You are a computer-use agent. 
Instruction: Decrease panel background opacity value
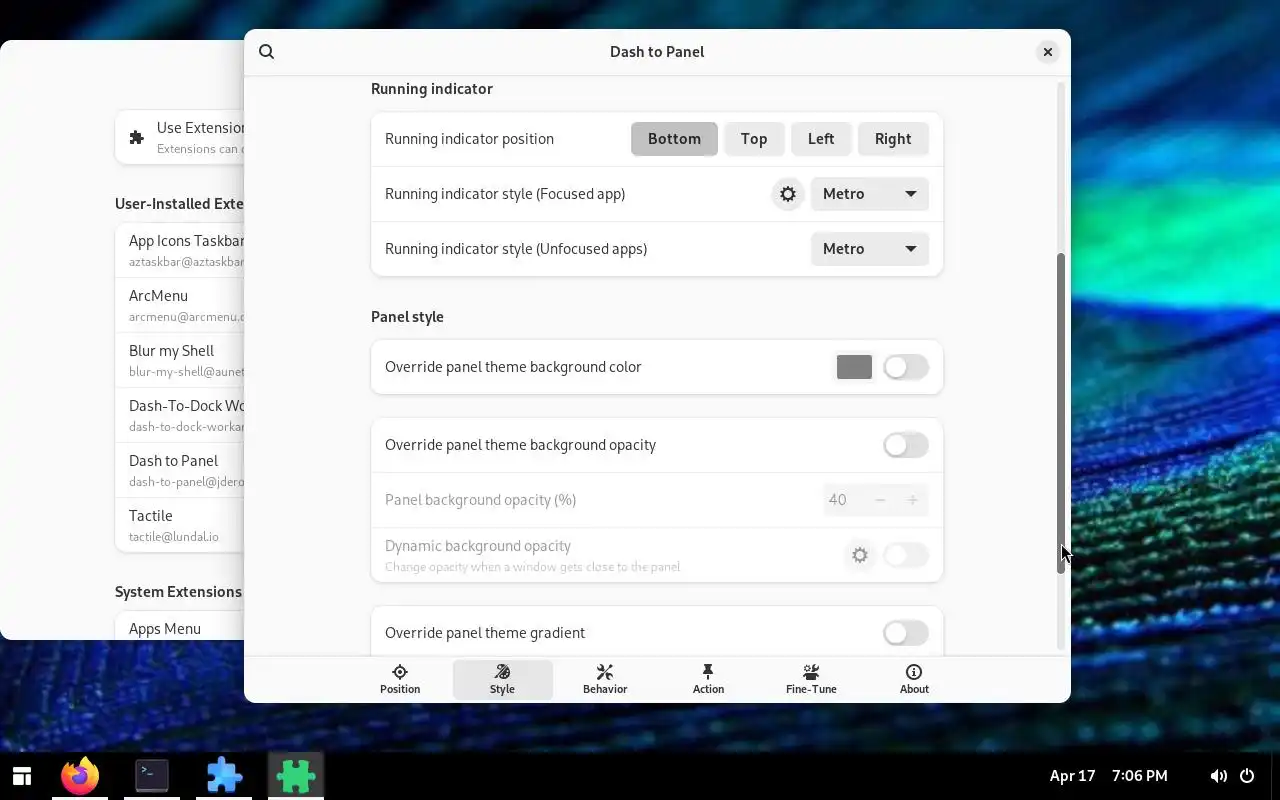(880, 500)
